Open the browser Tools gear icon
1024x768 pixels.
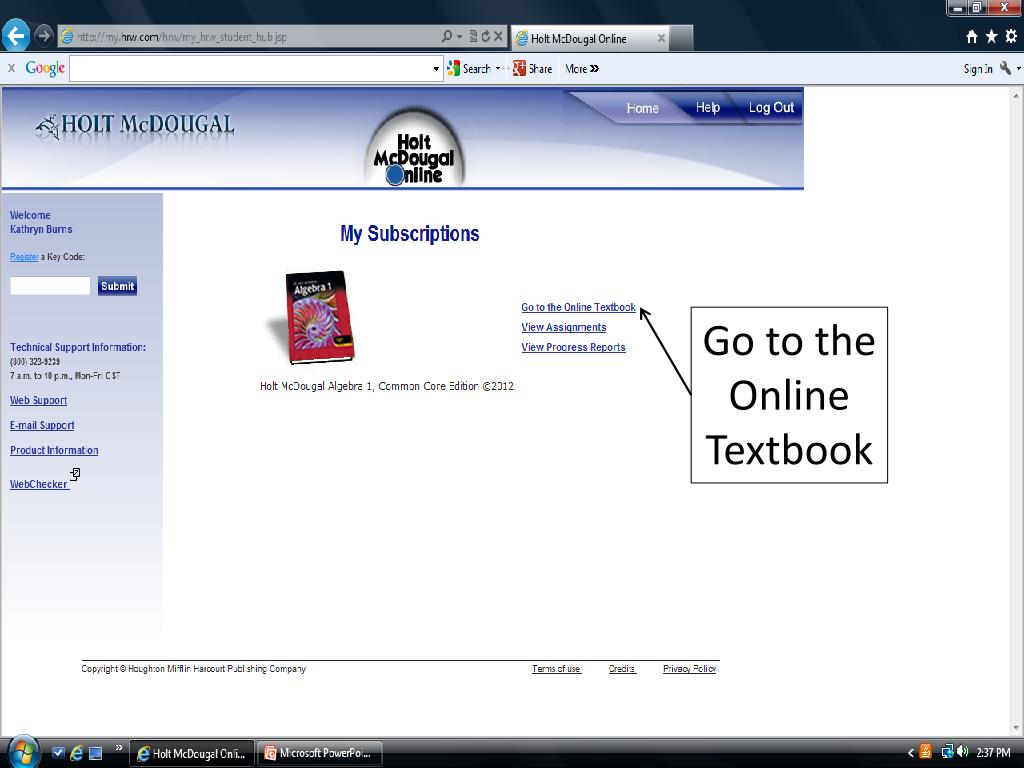[1011, 37]
